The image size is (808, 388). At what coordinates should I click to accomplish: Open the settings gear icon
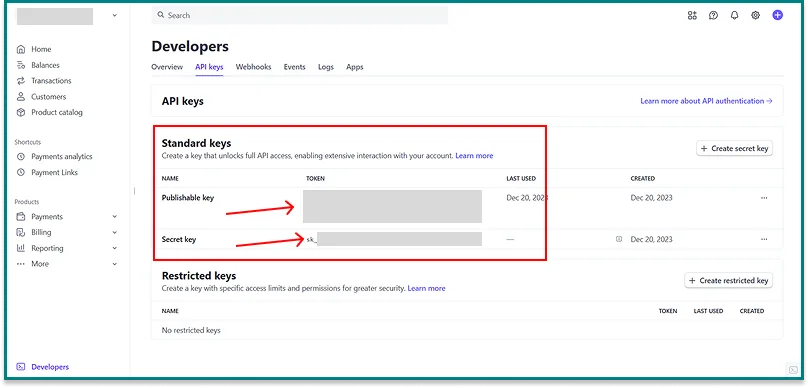(755, 15)
